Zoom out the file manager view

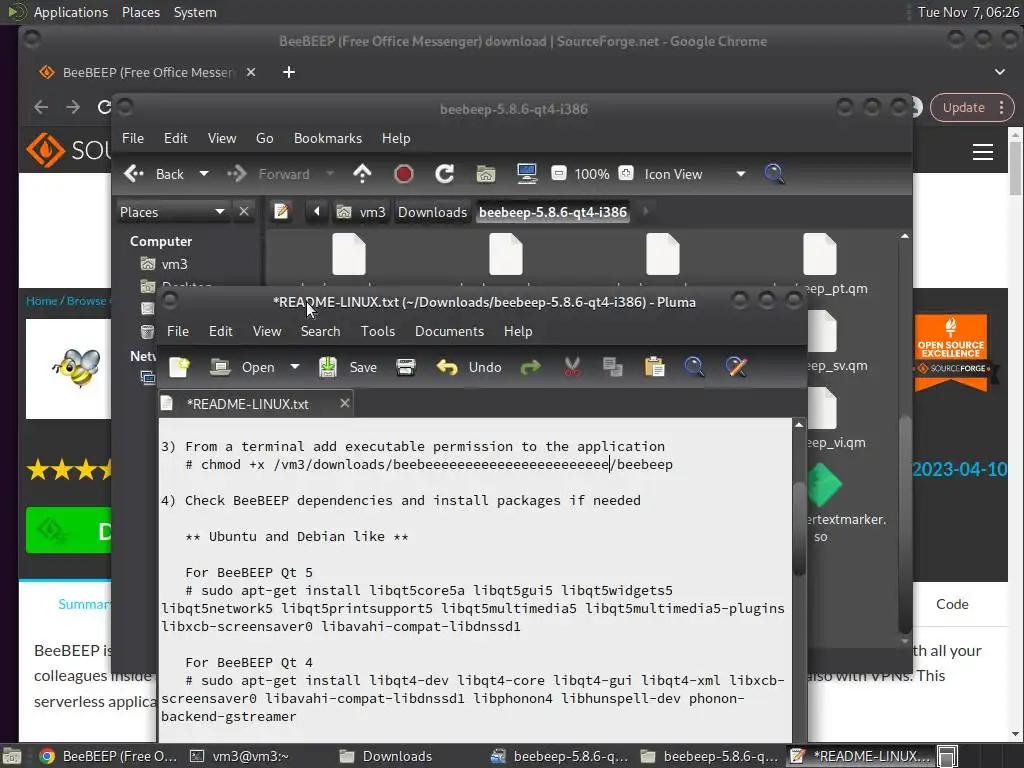click(558, 174)
